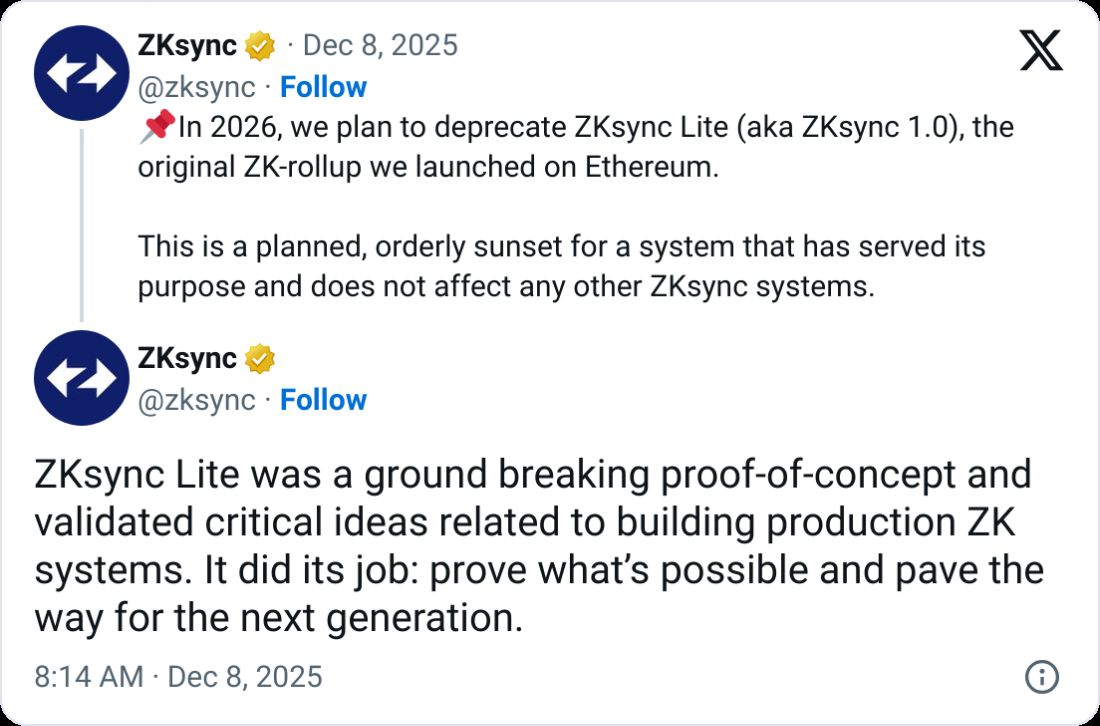The width and height of the screenshot is (1100, 726).
Task: Click the @zksync username below the second ZKsync name
Action: pyautogui.click(x=199, y=400)
